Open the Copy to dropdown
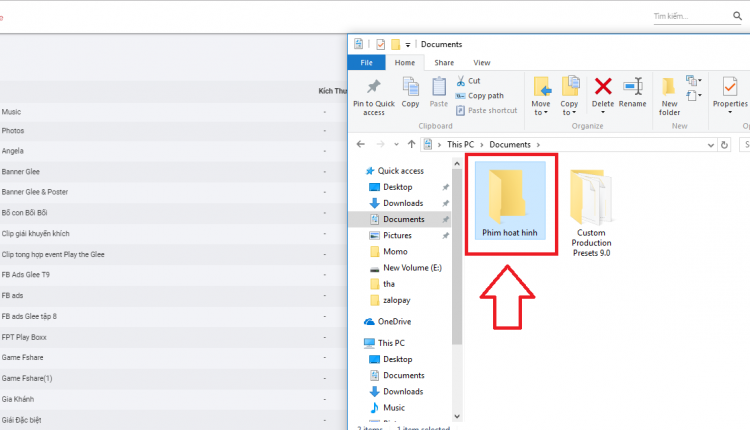This screenshot has height=430, width=750. coord(569,96)
